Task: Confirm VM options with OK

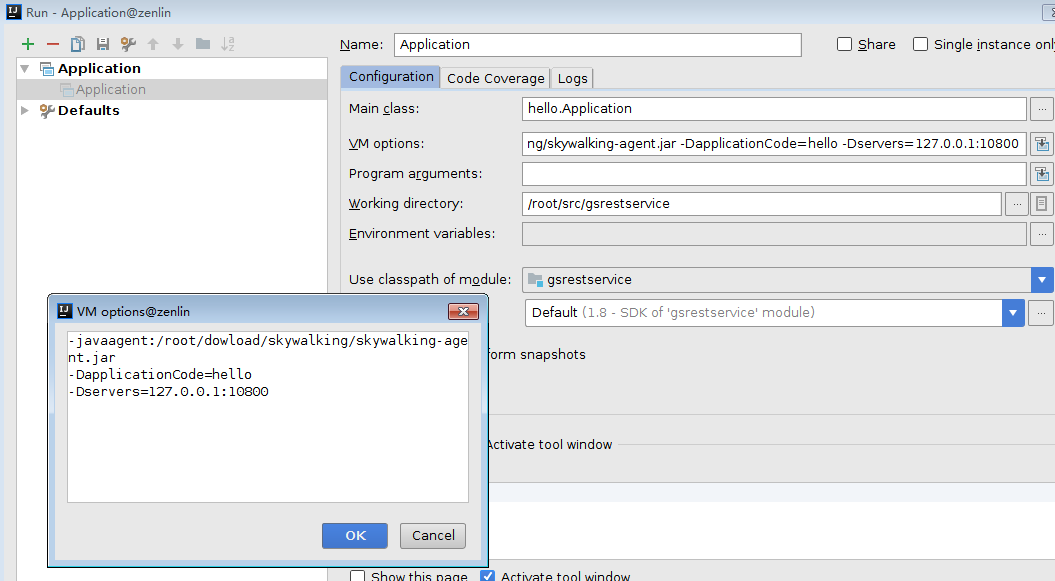Action: [354, 535]
